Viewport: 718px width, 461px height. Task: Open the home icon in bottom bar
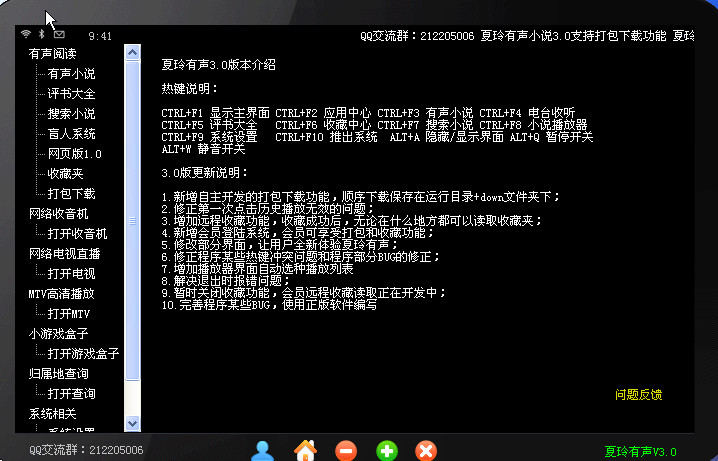pyautogui.click(x=305, y=450)
